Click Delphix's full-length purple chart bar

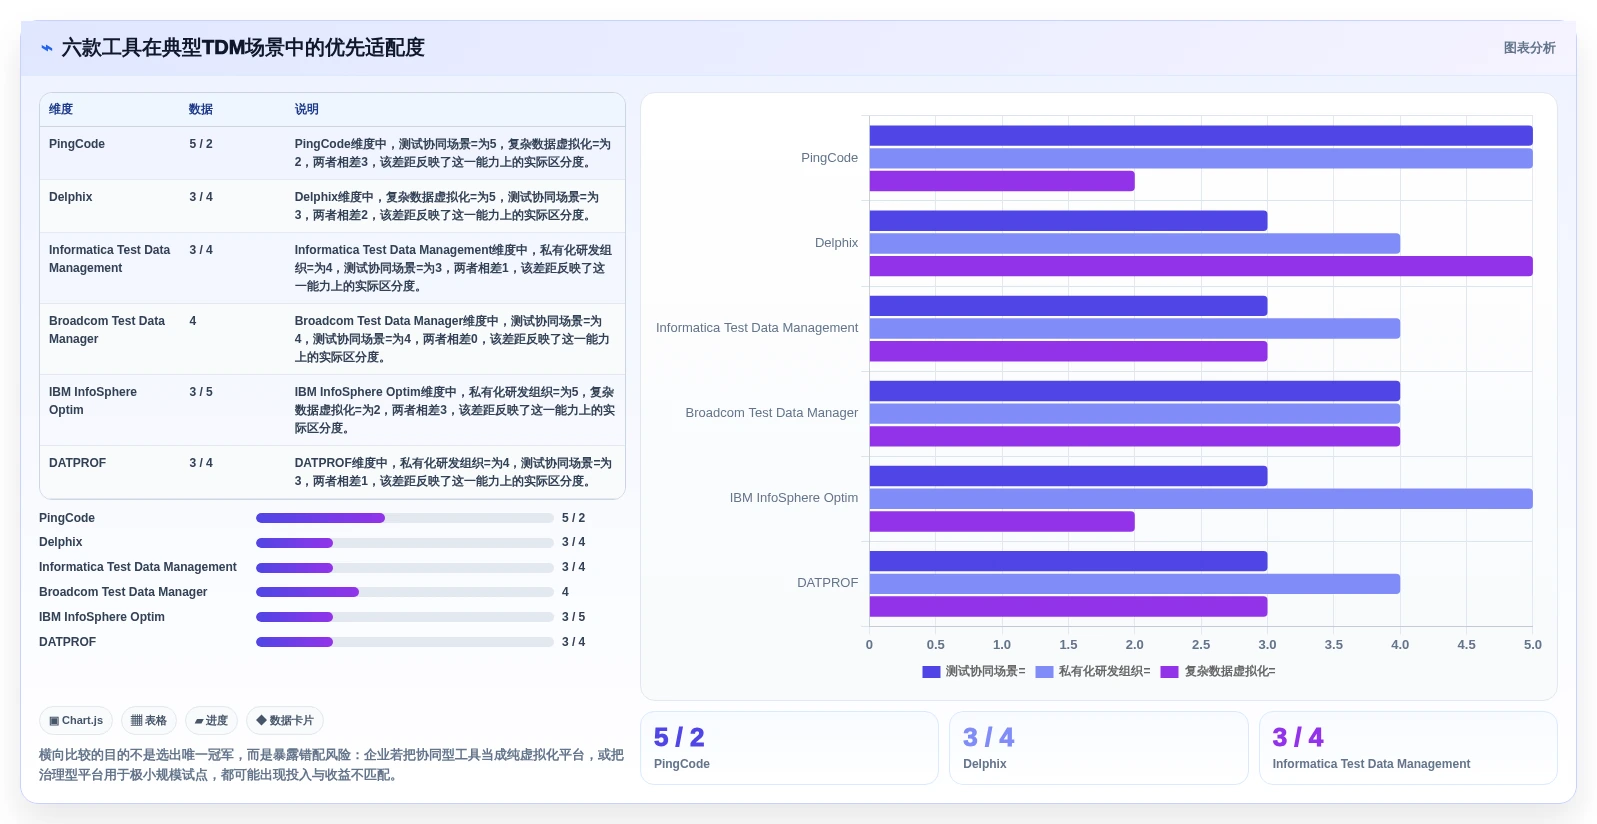pyautogui.click(x=1201, y=266)
